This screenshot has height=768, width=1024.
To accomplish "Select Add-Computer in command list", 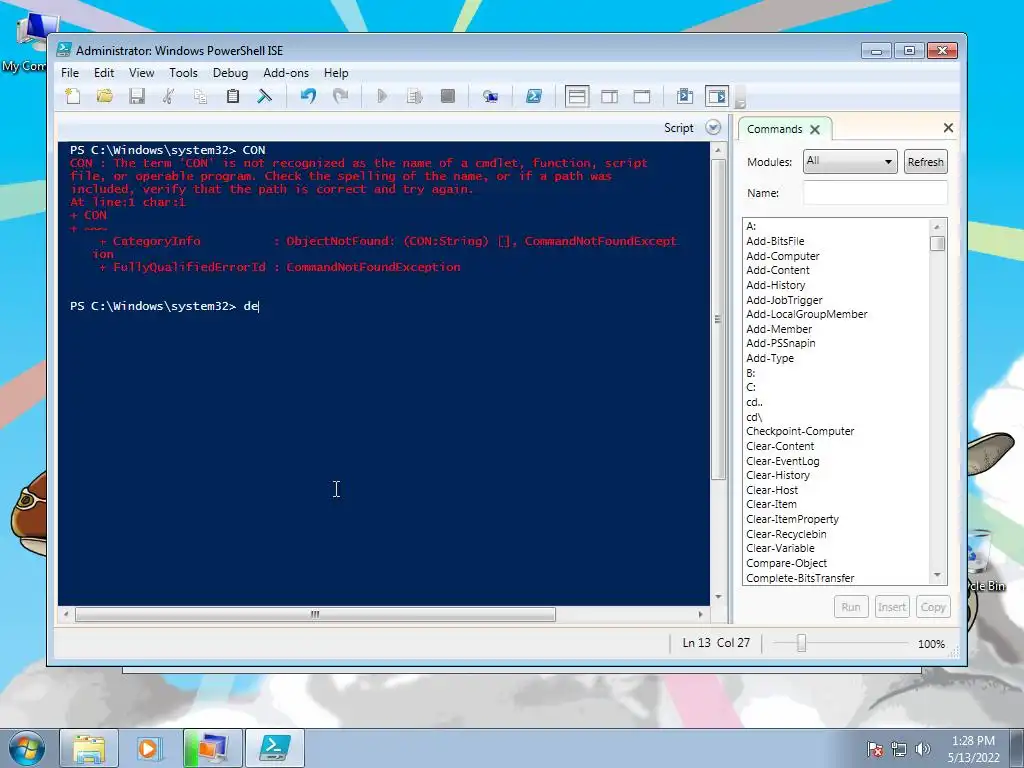I will pyautogui.click(x=782, y=256).
